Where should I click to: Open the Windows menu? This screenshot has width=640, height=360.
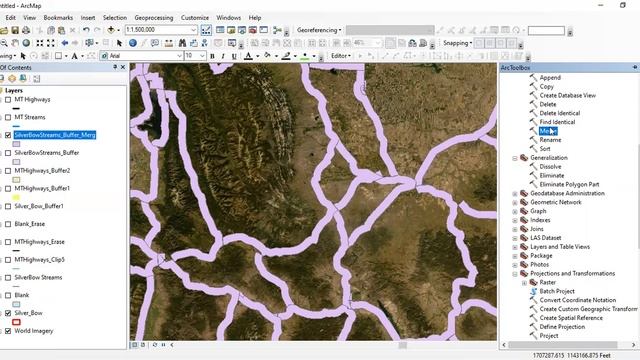(x=229, y=18)
